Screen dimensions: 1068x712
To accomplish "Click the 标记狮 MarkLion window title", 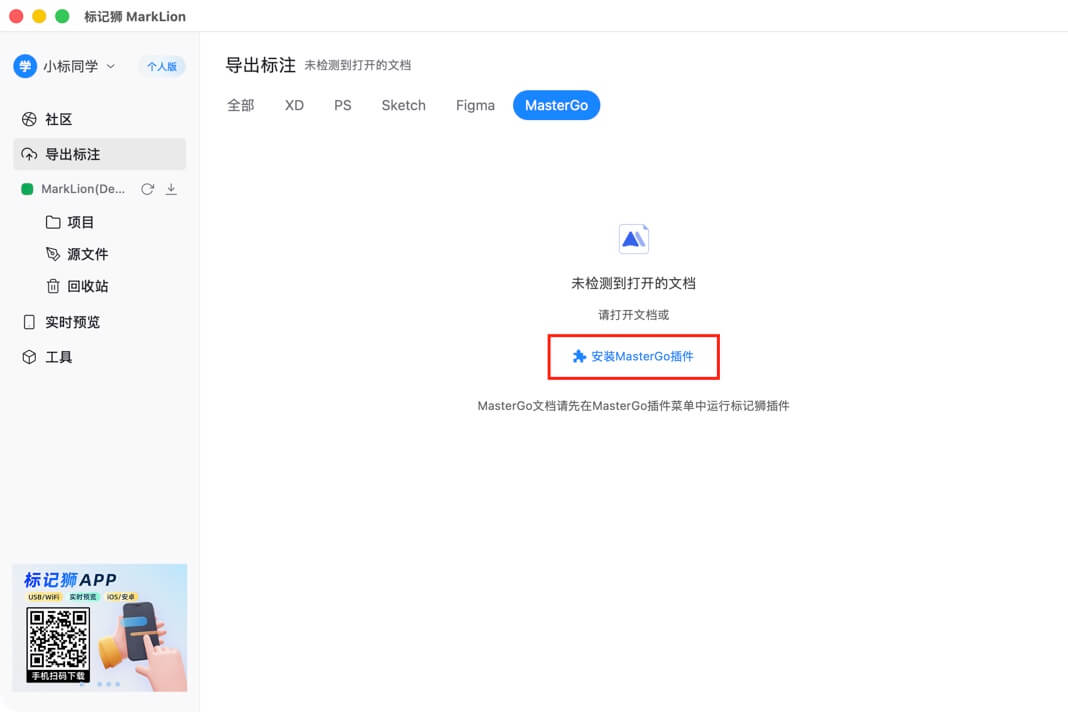I will click(135, 16).
